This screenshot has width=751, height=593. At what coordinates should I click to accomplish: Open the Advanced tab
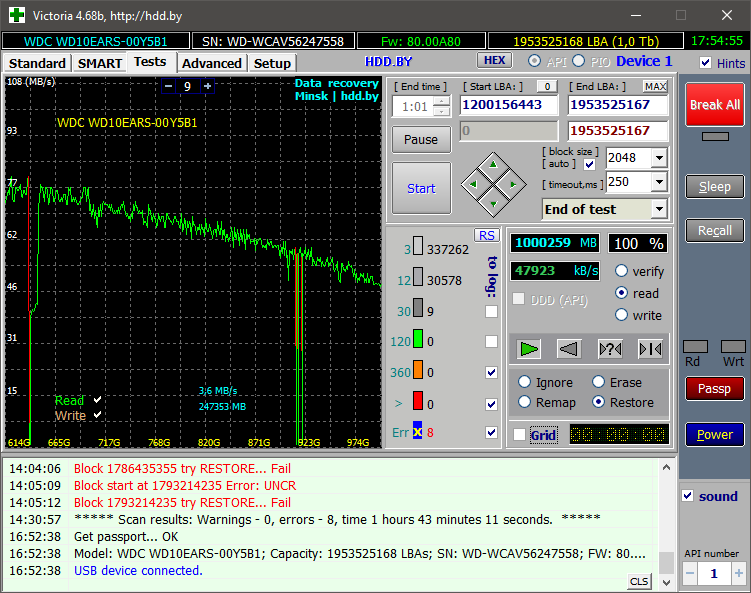[x=212, y=63]
